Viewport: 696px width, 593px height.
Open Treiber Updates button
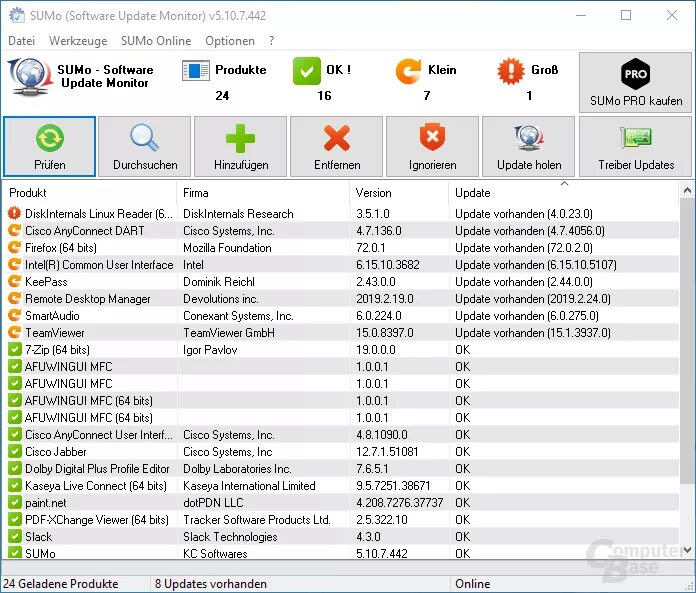pos(636,146)
